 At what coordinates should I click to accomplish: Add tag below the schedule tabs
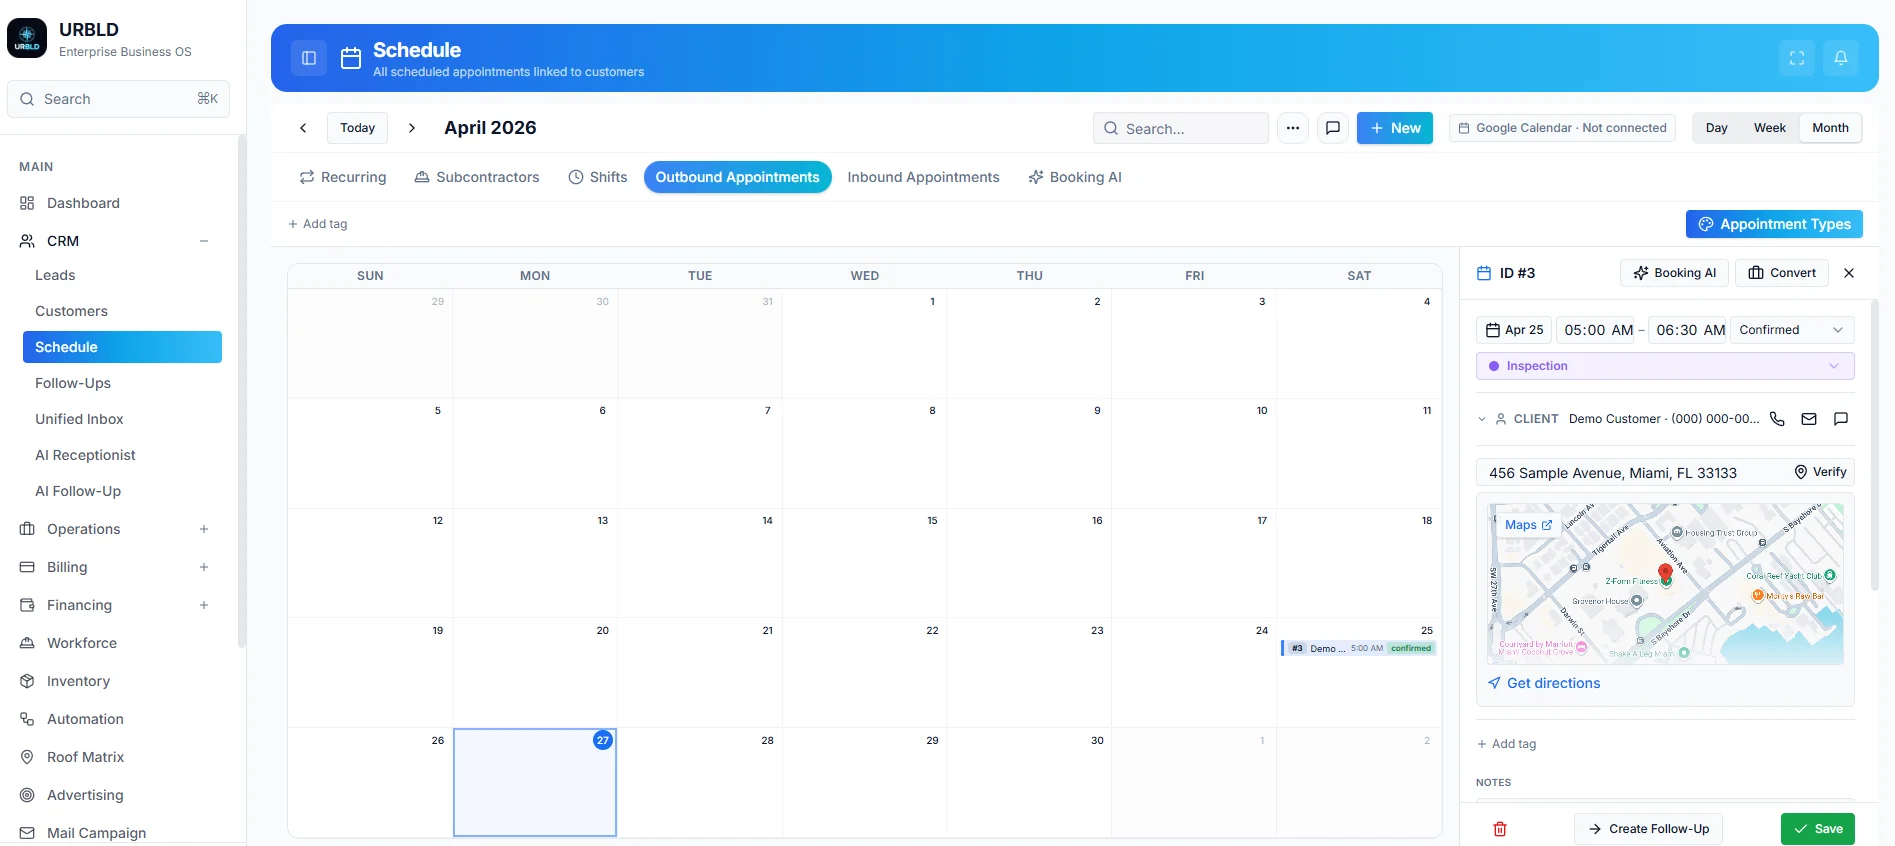[x=317, y=224]
